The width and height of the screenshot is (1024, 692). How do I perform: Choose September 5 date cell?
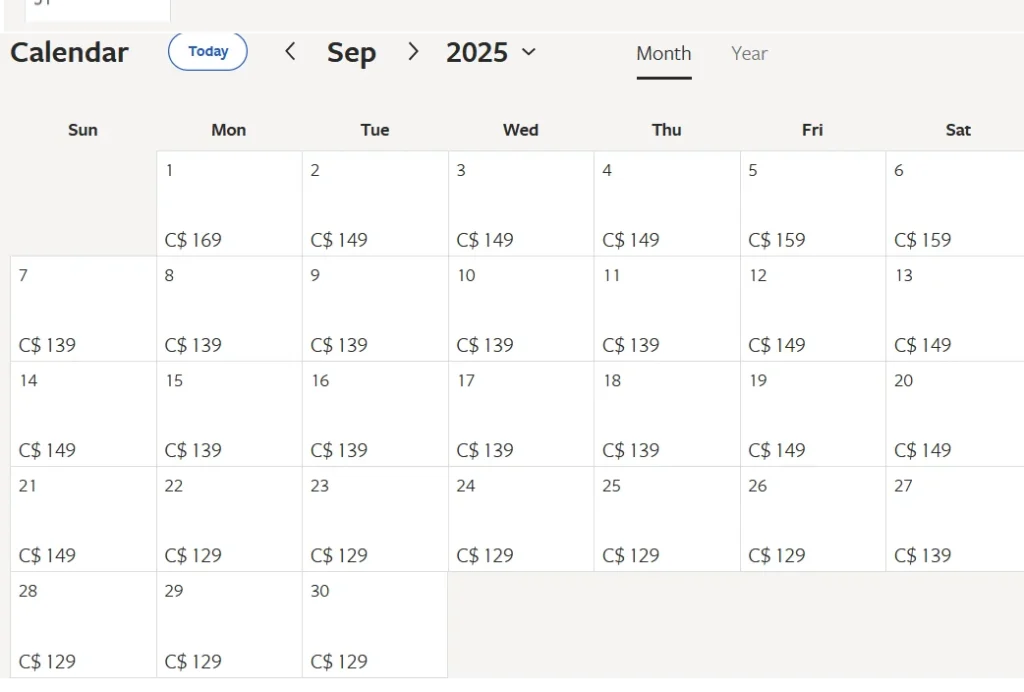coord(813,204)
